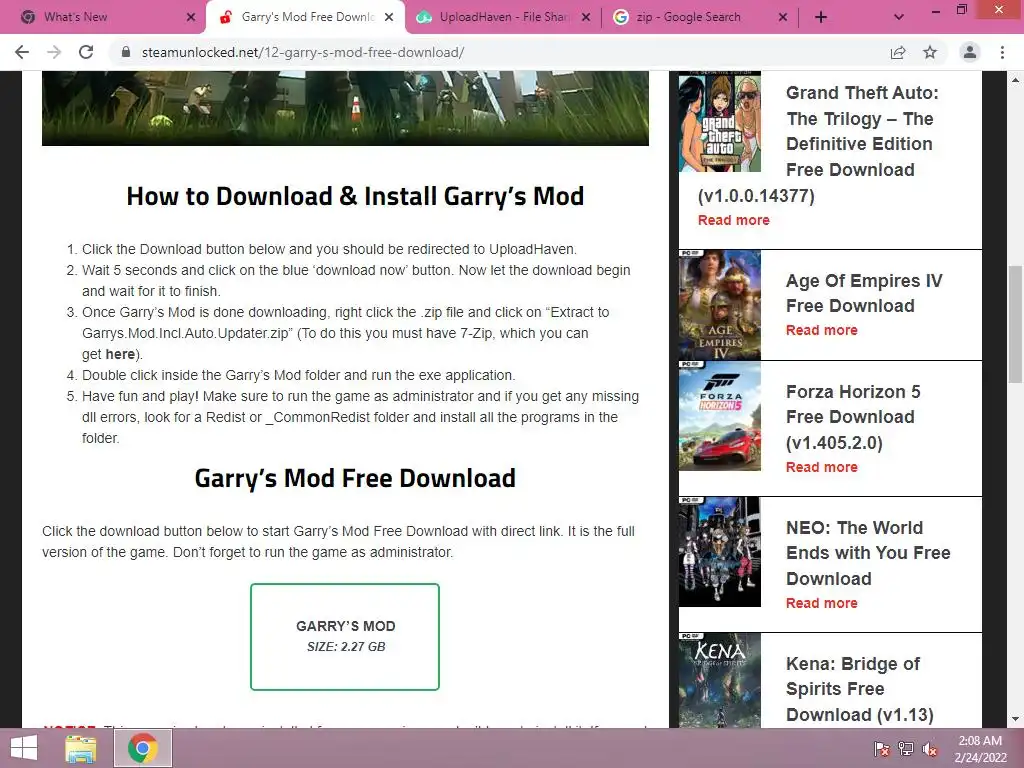Click scrollbar down arrow
The image size is (1024, 768).
click(1015, 720)
